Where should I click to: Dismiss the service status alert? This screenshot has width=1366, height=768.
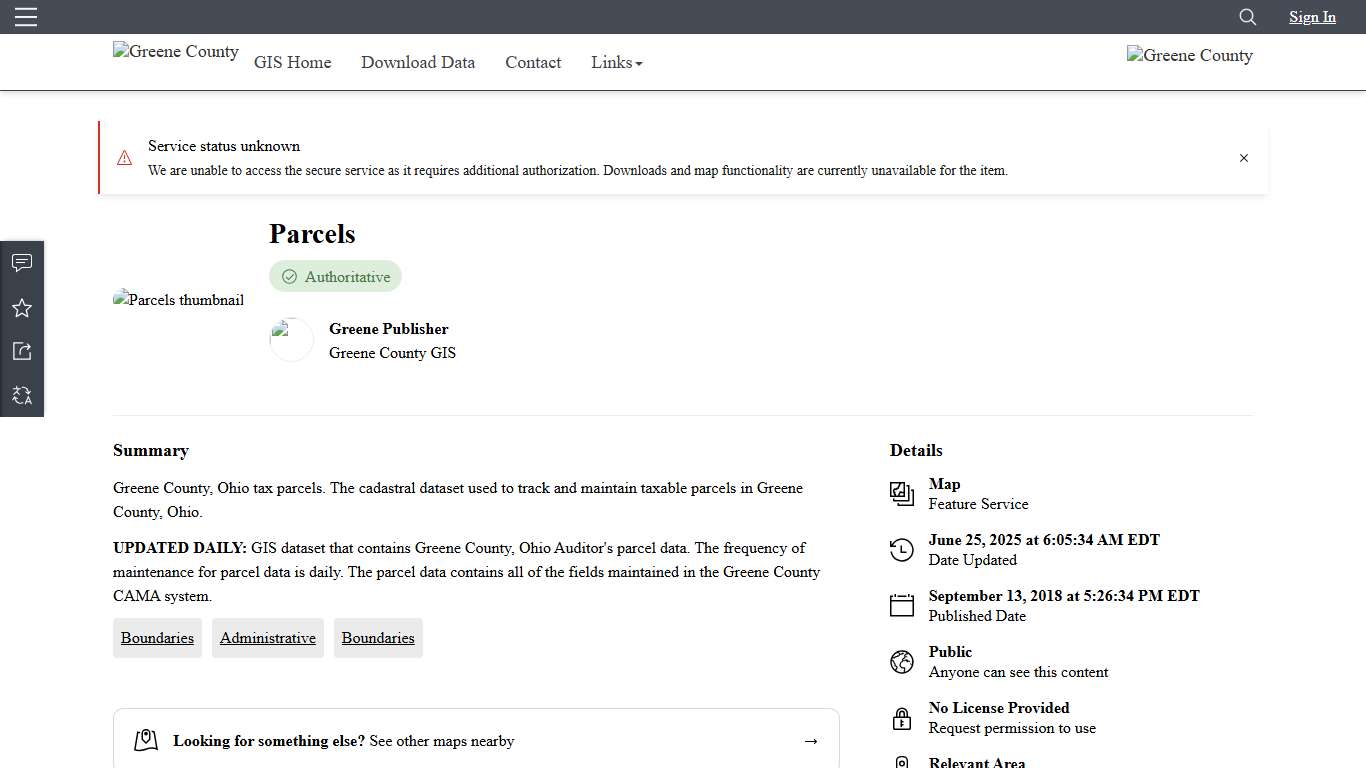tap(1243, 158)
